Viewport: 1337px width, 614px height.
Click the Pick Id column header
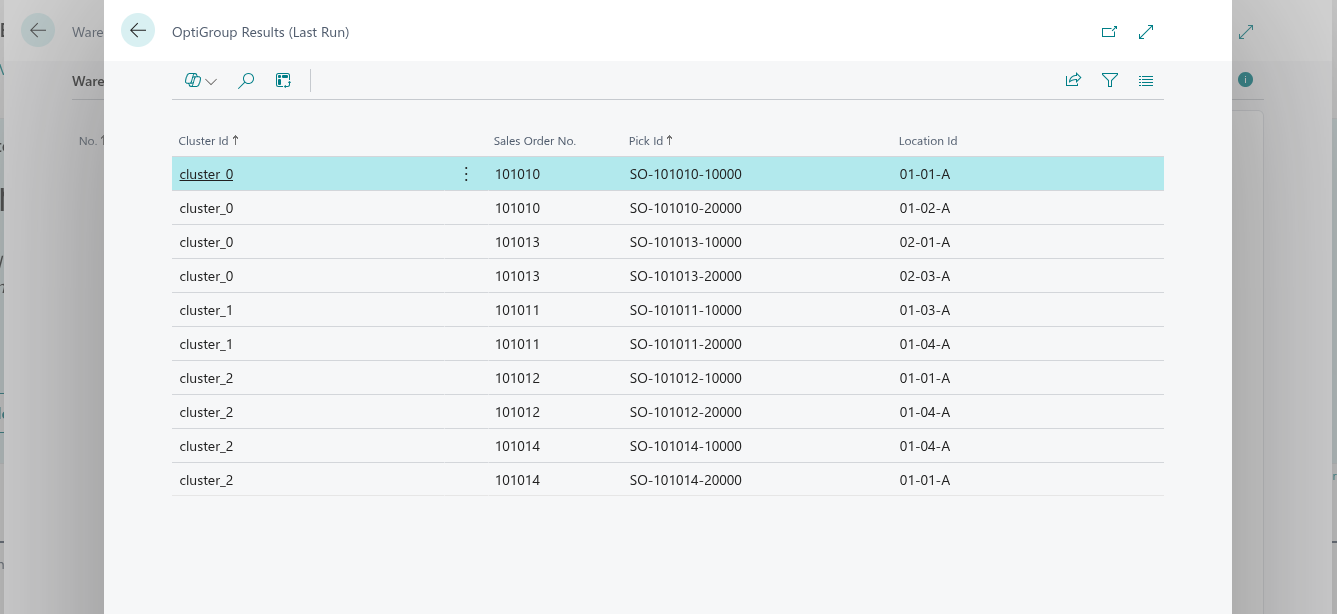tap(650, 141)
